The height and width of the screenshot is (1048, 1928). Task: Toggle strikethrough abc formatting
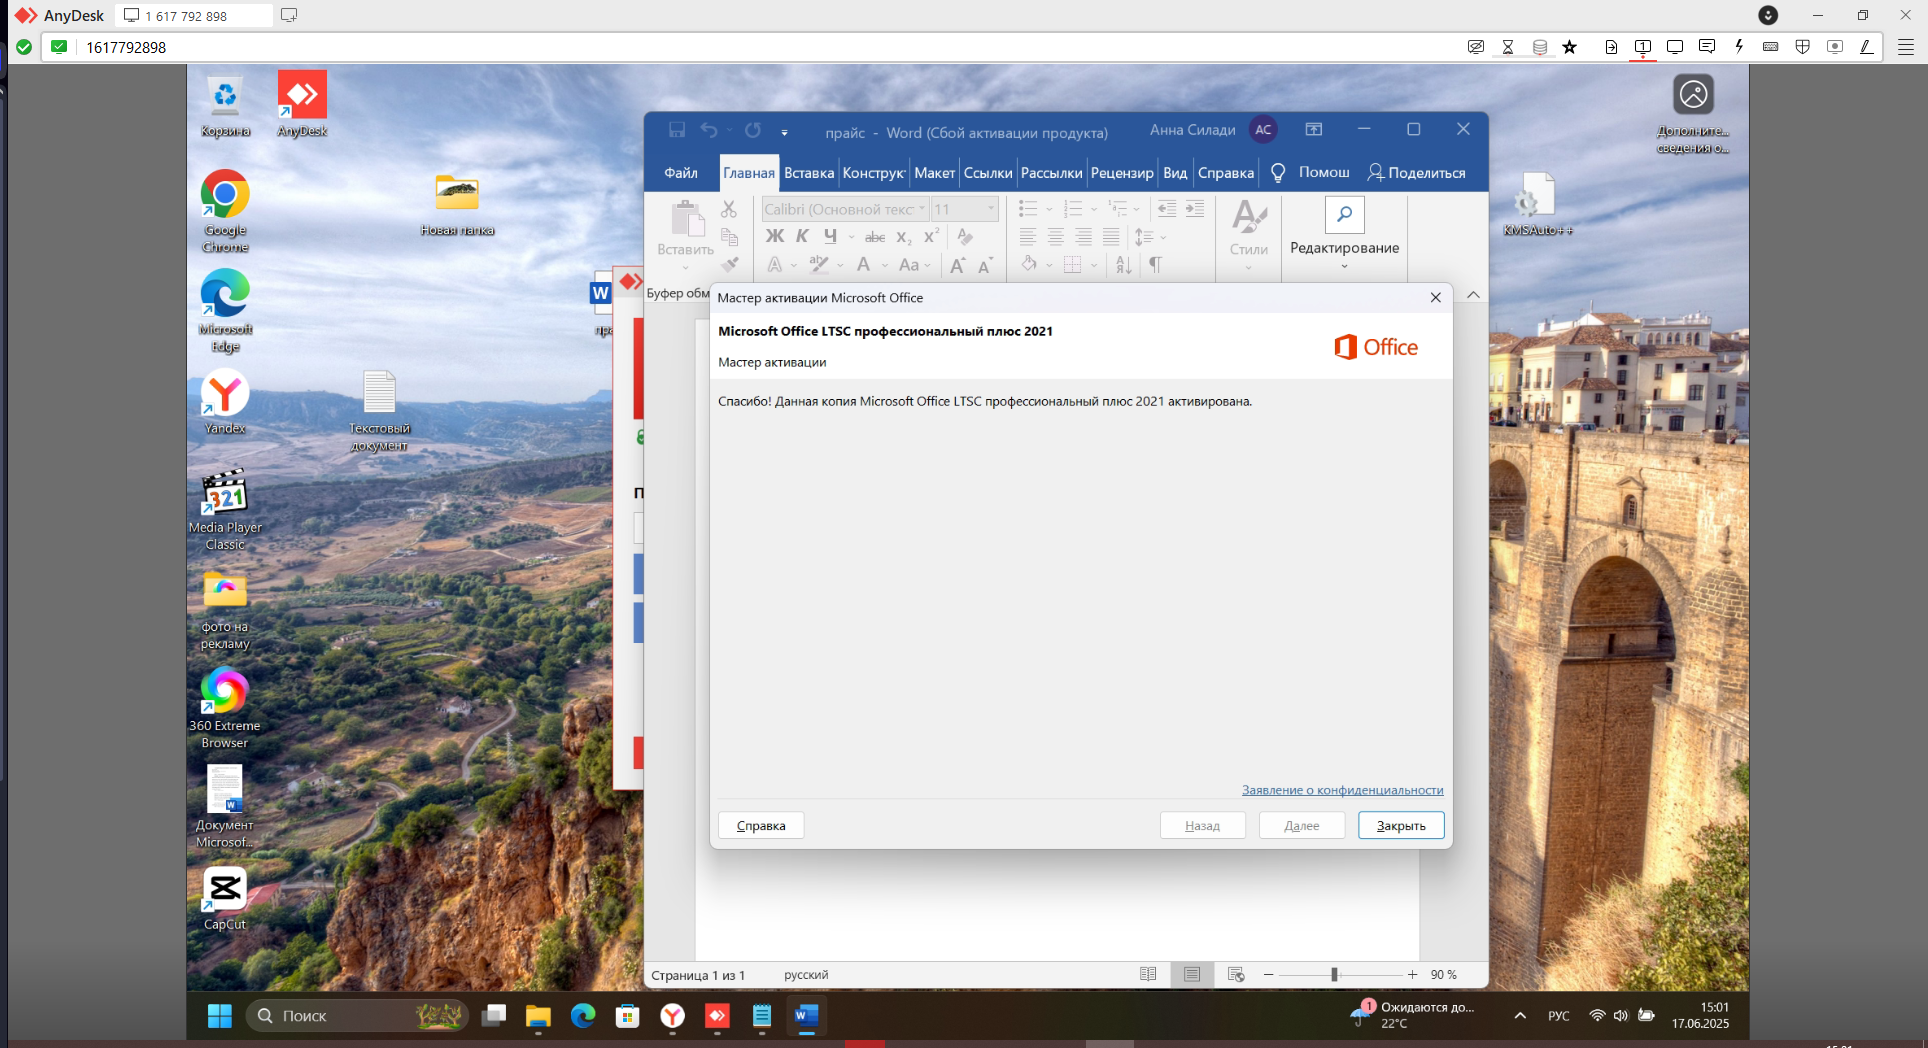(875, 237)
